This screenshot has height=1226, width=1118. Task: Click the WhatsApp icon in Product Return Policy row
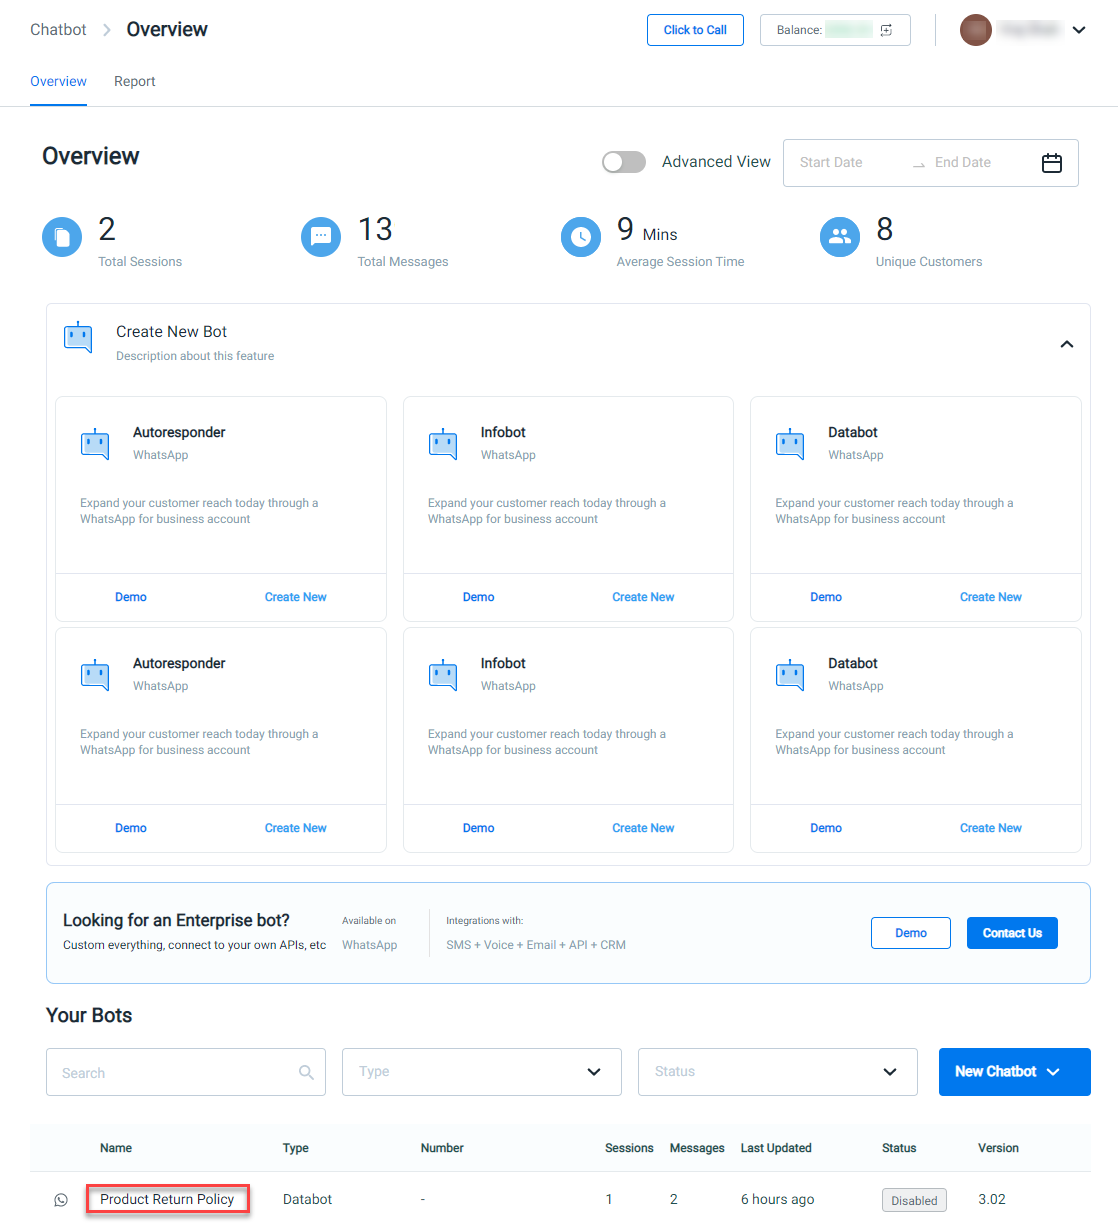coord(61,1200)
